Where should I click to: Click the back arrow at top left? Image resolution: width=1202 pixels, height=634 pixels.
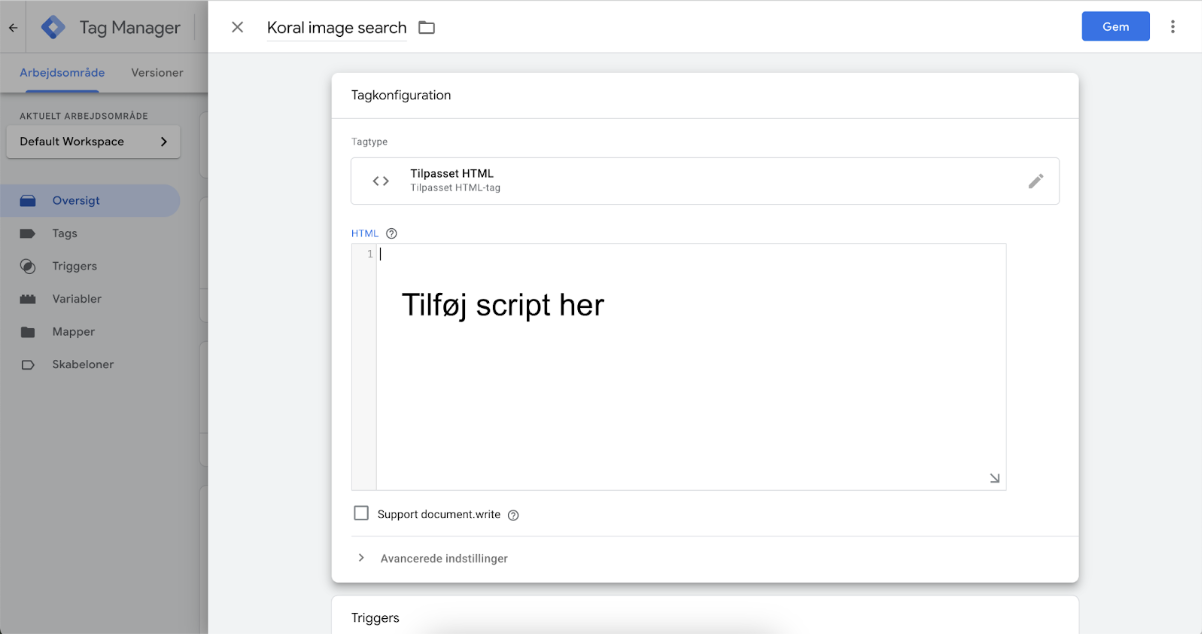pyautogui.click(x=11, y=27)
